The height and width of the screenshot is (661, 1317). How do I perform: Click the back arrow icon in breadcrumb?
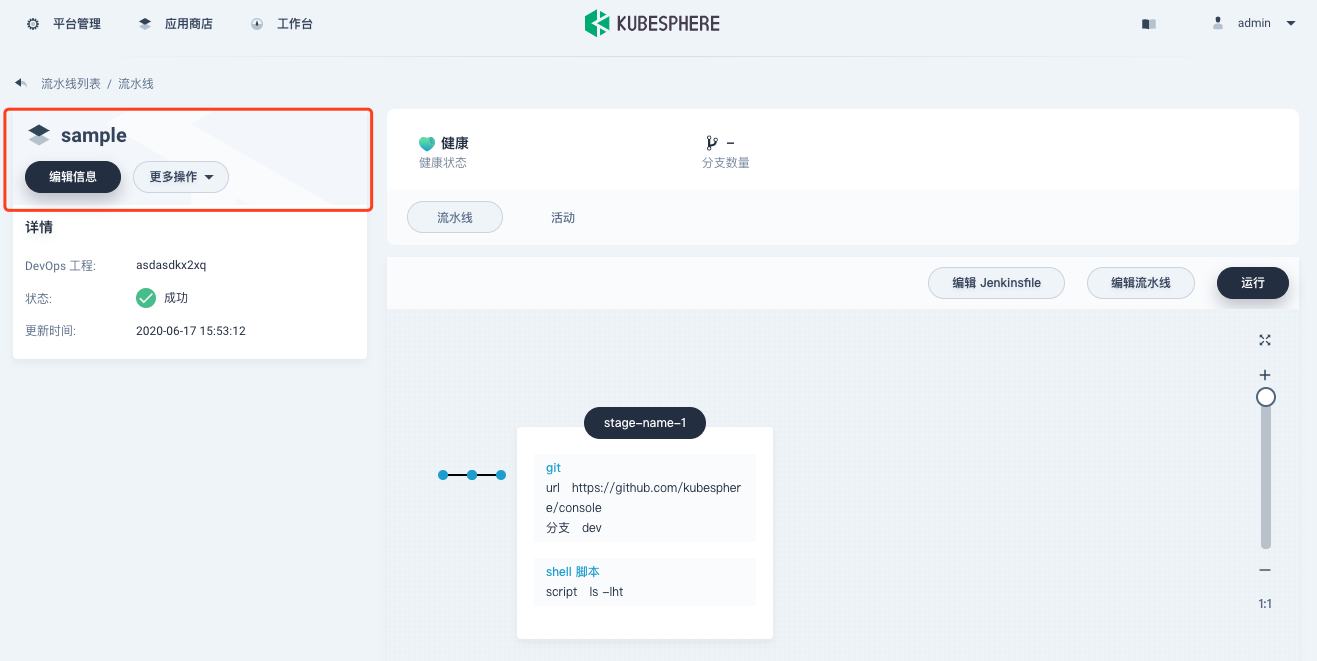point(21,83)
